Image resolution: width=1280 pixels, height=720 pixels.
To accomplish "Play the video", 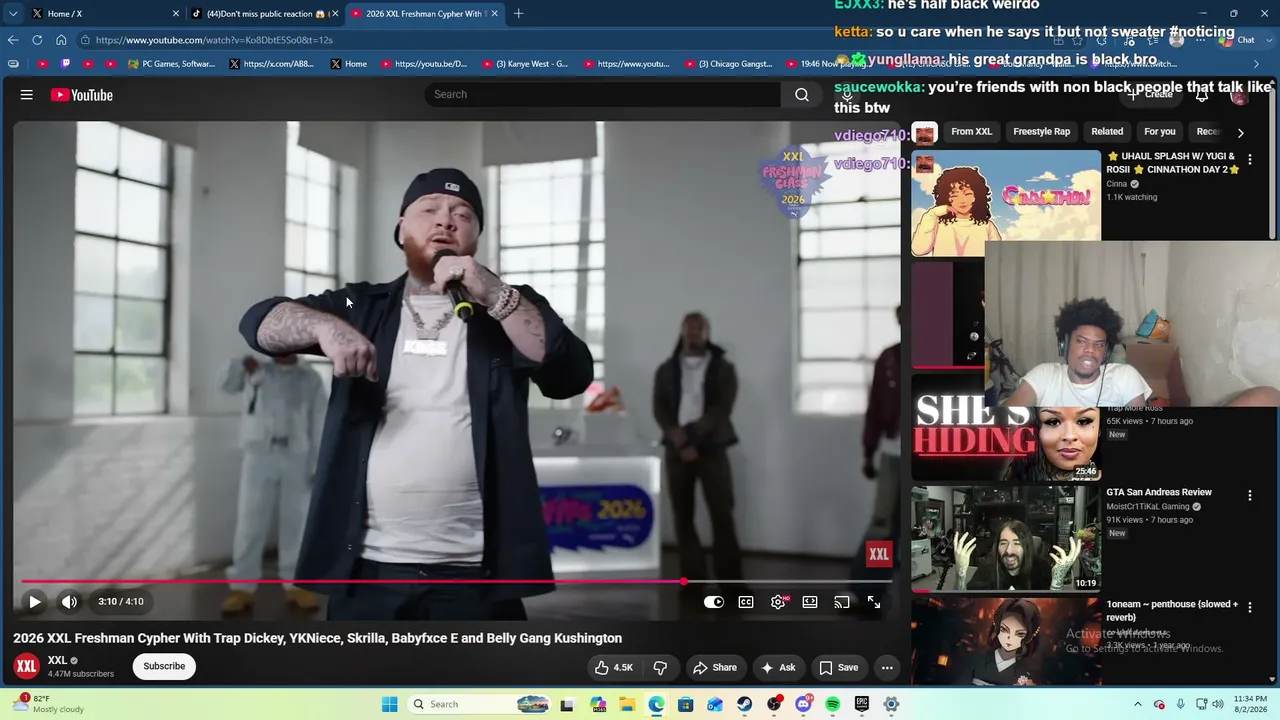I will pyautogui.click(x=35, y=602).
